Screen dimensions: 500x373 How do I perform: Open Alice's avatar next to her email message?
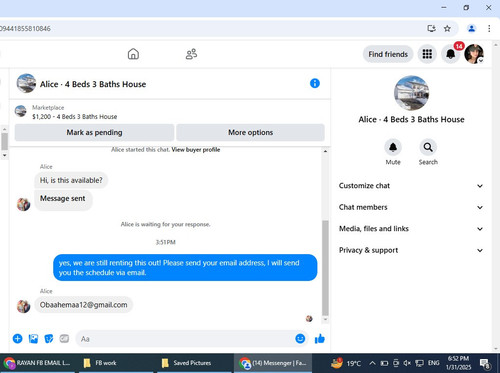pos(23,306)
